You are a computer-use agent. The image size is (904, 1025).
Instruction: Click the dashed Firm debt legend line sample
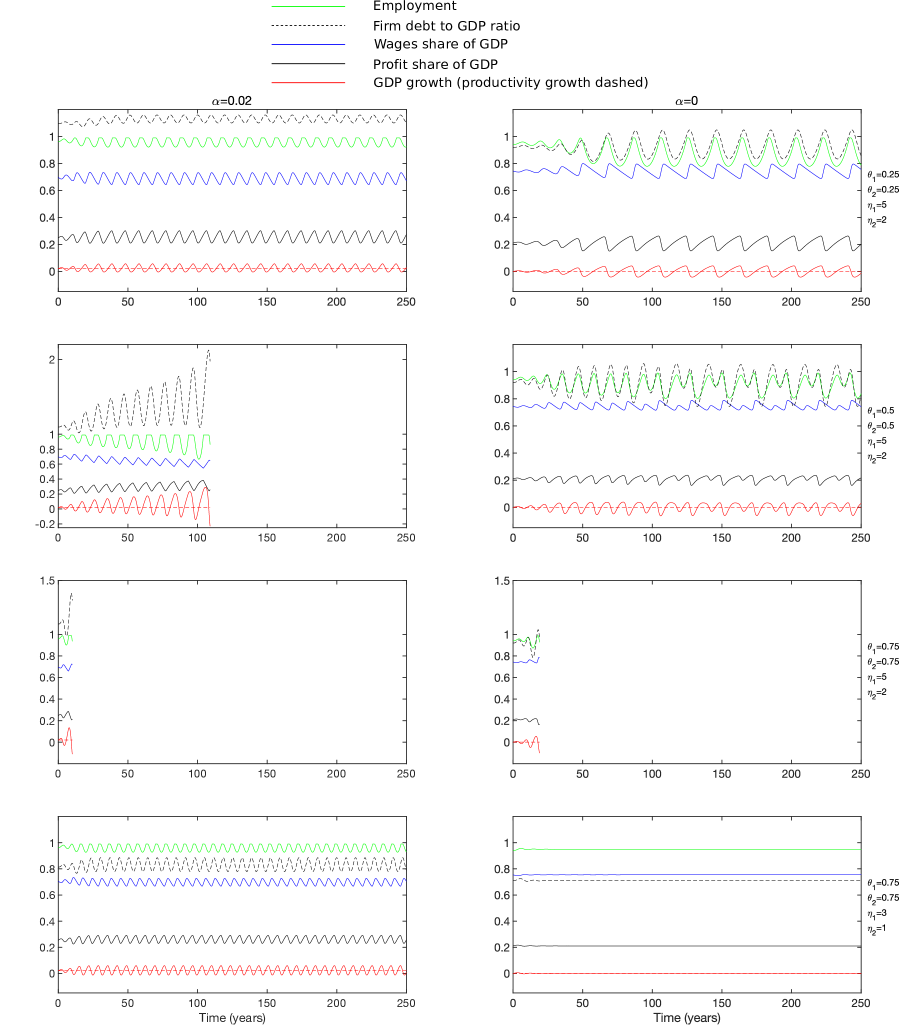click(x=308, y=25)
